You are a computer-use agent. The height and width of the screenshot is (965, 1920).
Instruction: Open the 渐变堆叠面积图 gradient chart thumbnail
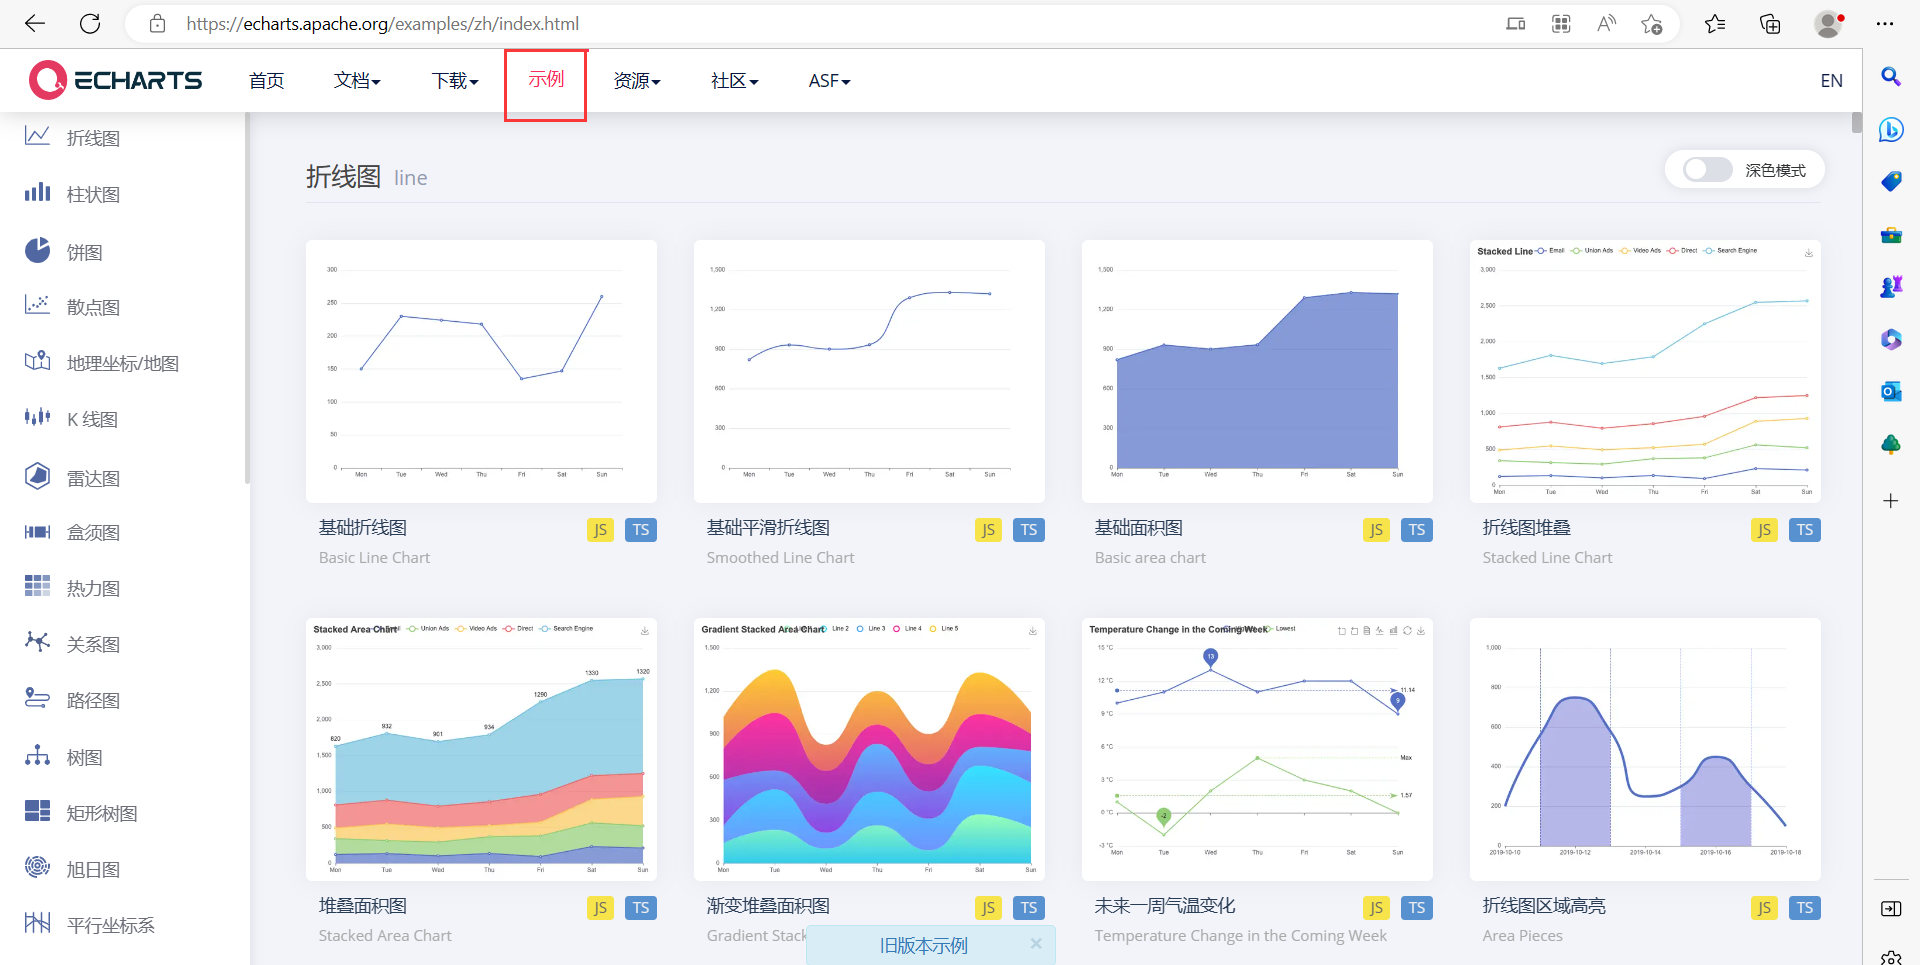[x=869, y=749]
